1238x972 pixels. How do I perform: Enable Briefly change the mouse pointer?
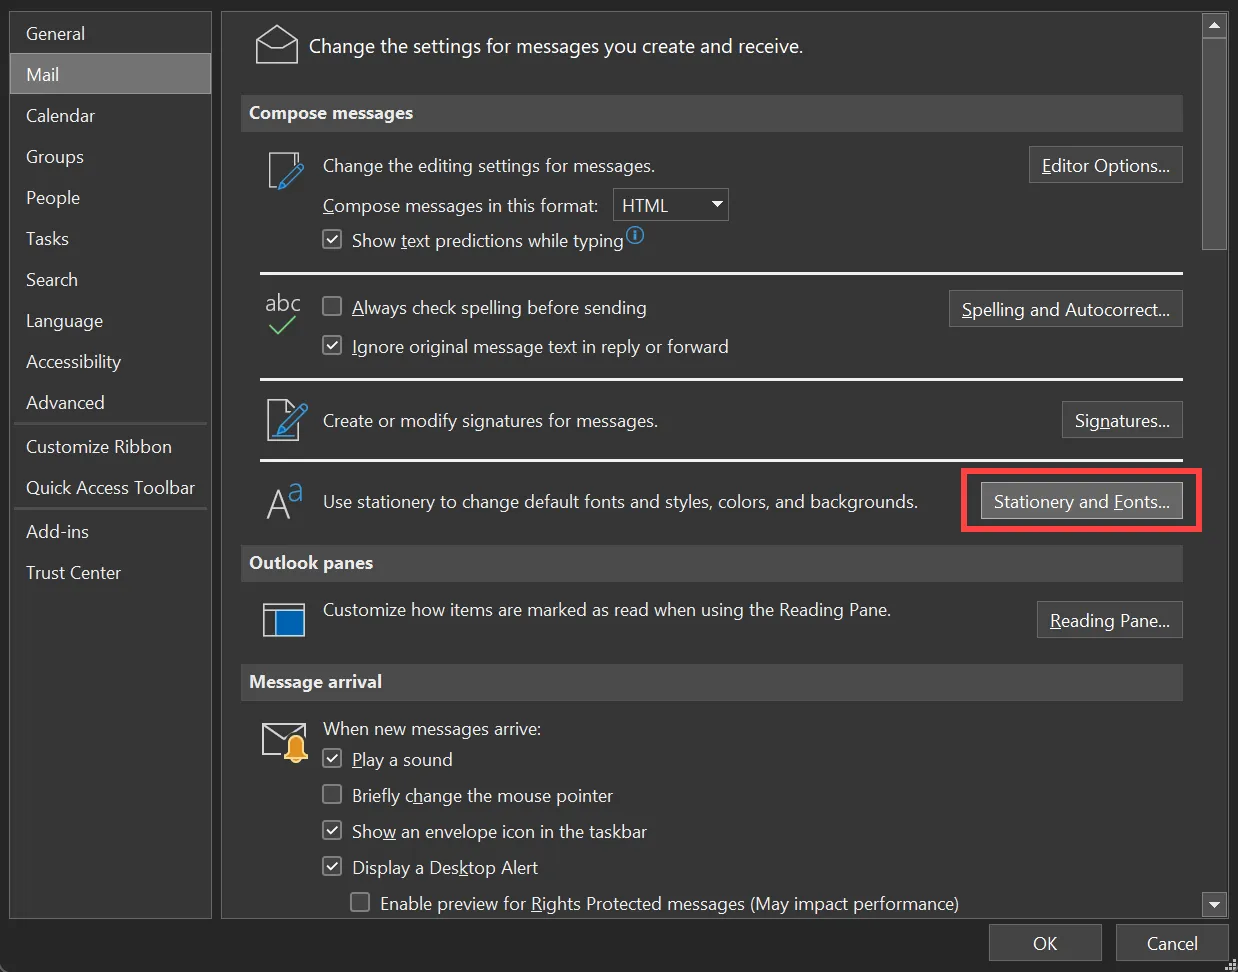coord(332,795)
